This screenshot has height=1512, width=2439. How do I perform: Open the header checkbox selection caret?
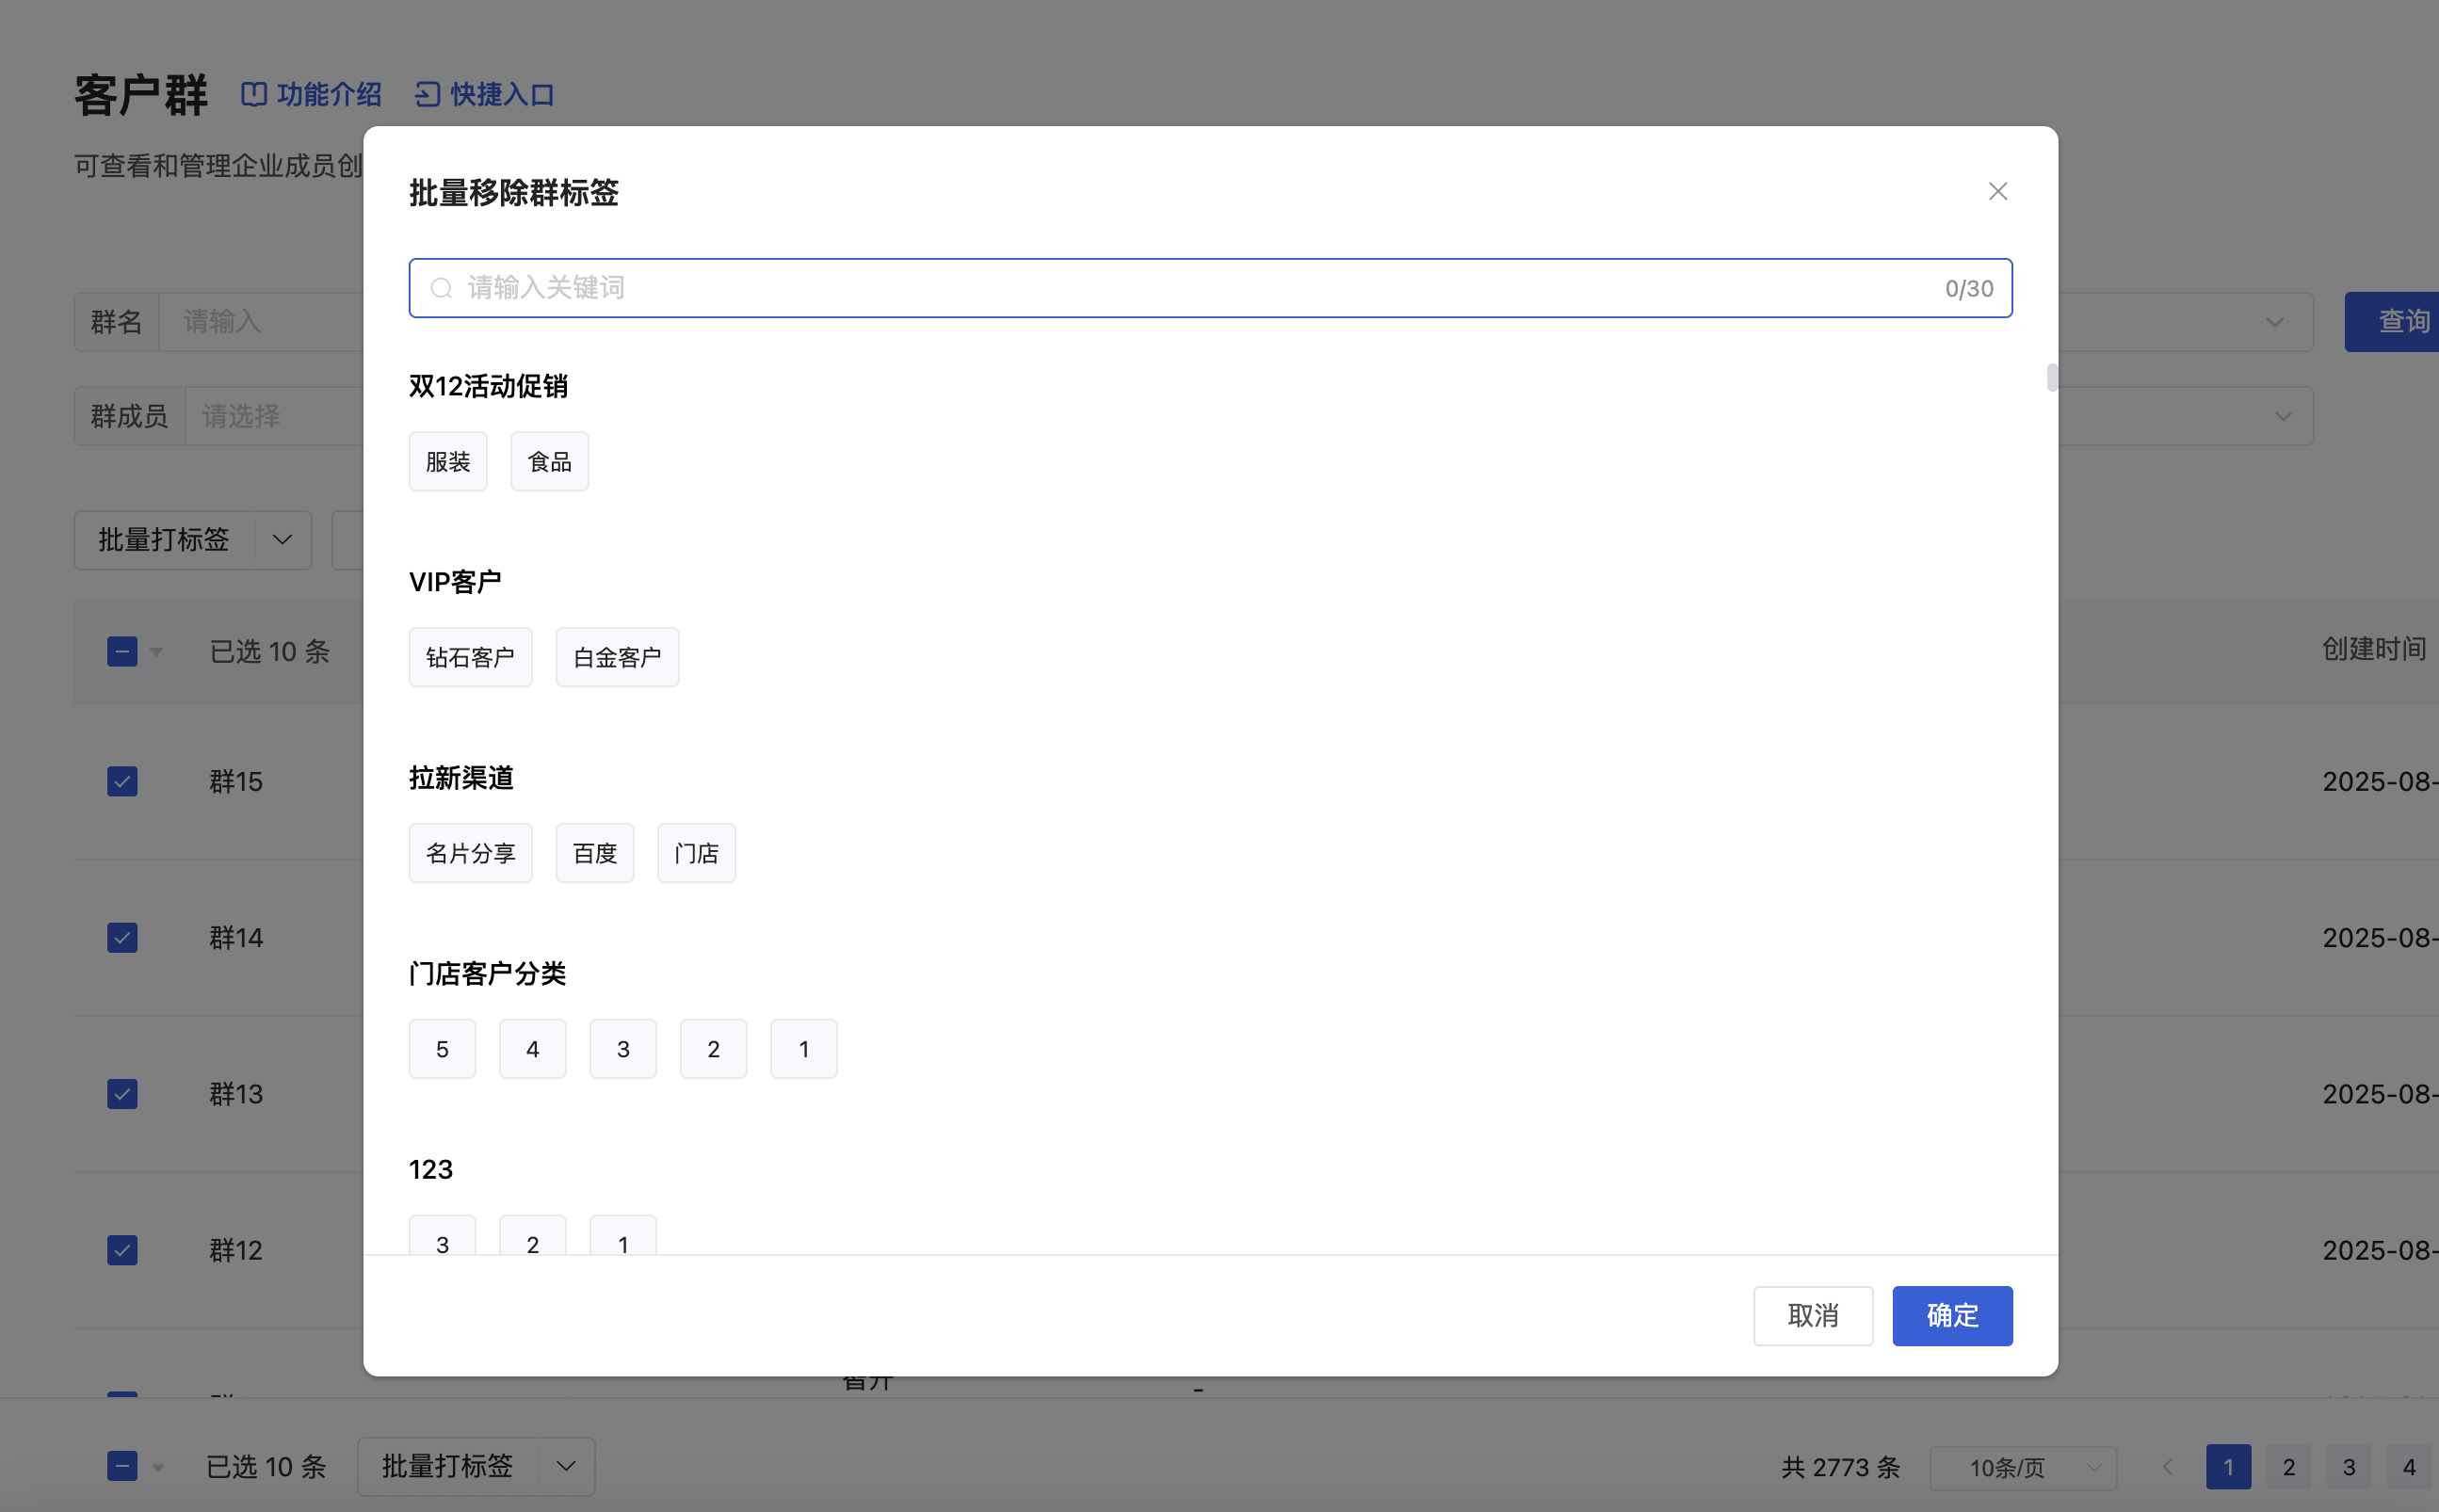(156, 652)
